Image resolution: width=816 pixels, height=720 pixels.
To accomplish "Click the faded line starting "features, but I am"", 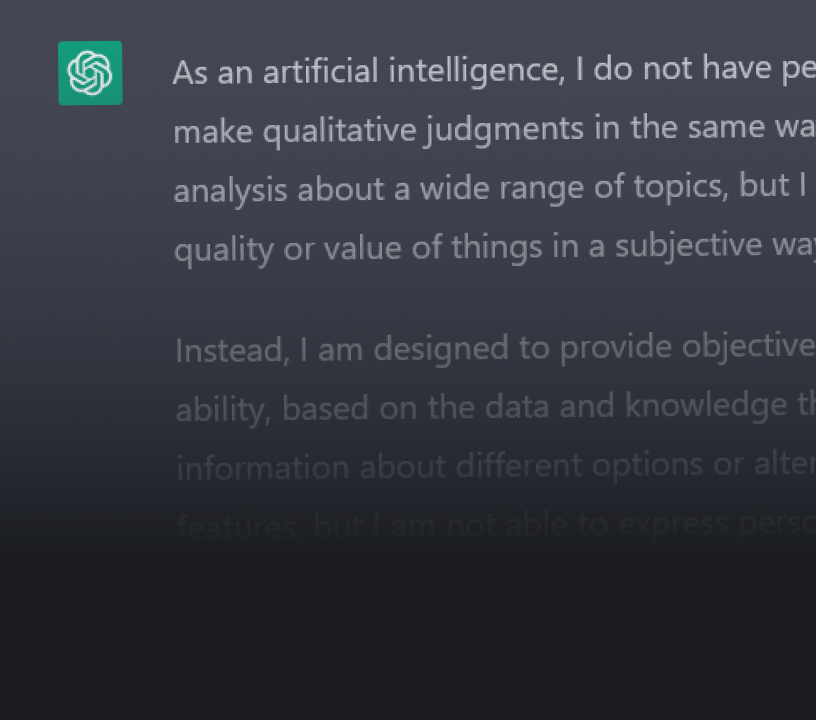I will coord(496,525).
